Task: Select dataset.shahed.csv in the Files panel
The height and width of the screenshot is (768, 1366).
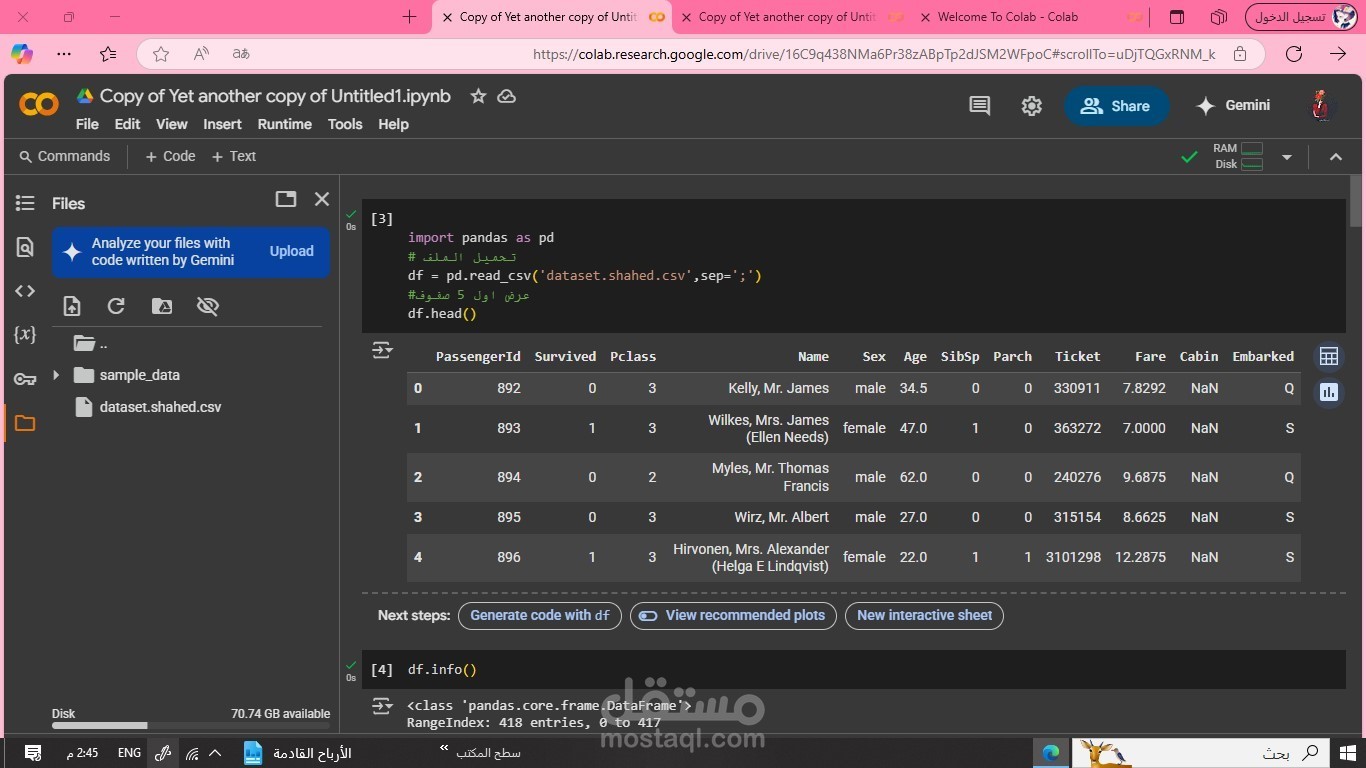Action: 159,406
